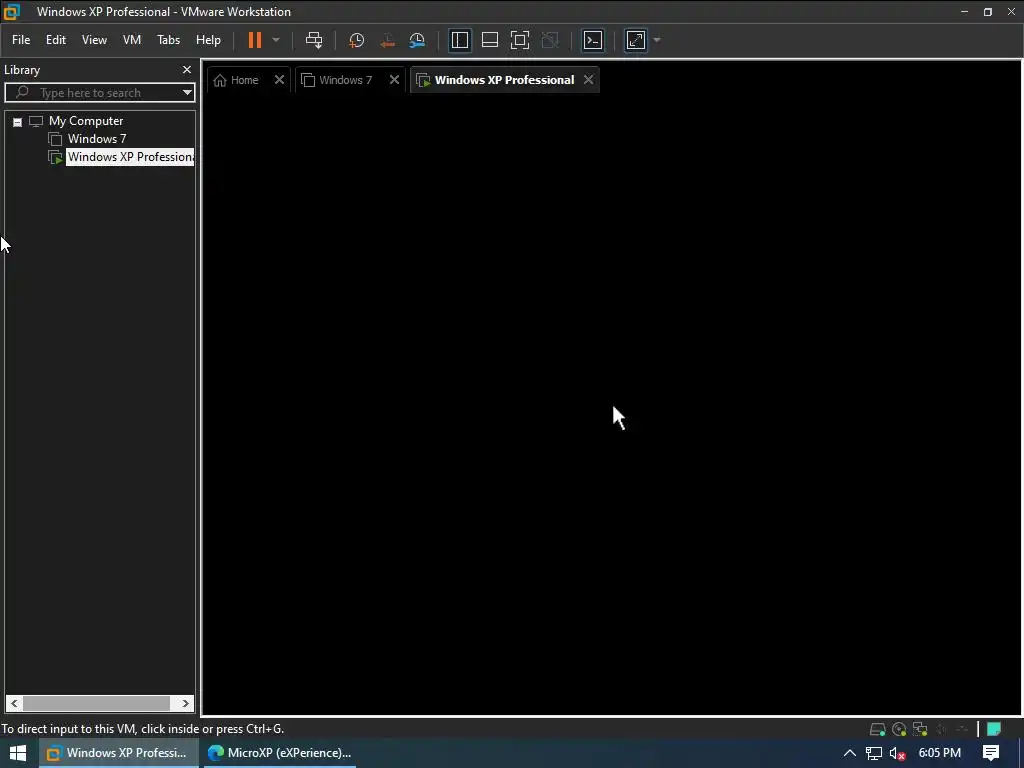Screen dimensions: 1024x768
Task: Open the library search dropdown arrow
Action: (187, 93)
